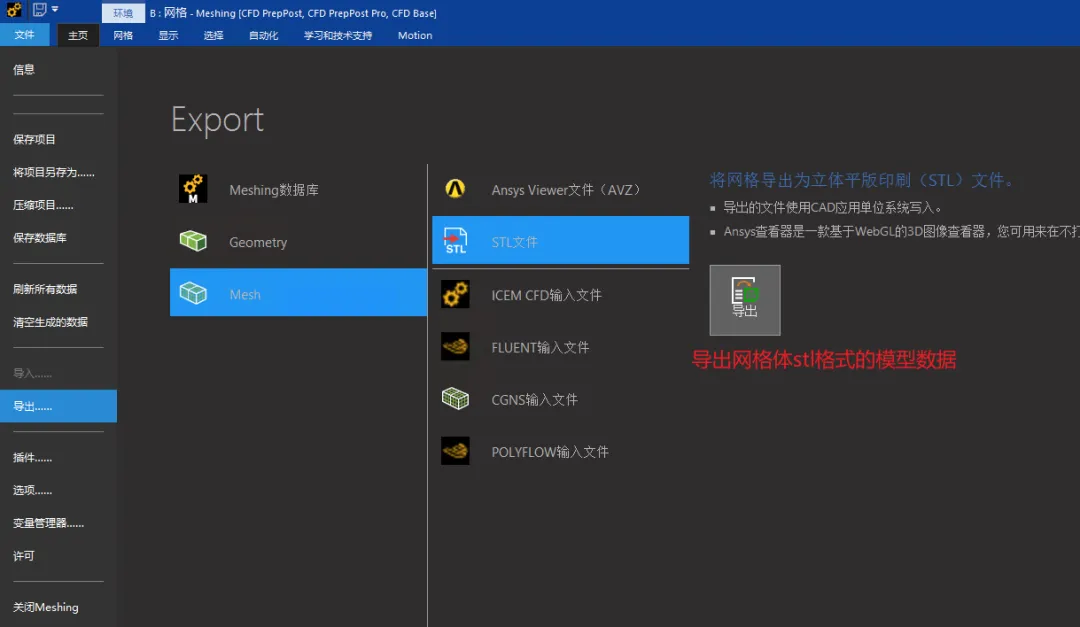
Task: Open 插件 from the sidebar
Action: click(x=32, y=458)
